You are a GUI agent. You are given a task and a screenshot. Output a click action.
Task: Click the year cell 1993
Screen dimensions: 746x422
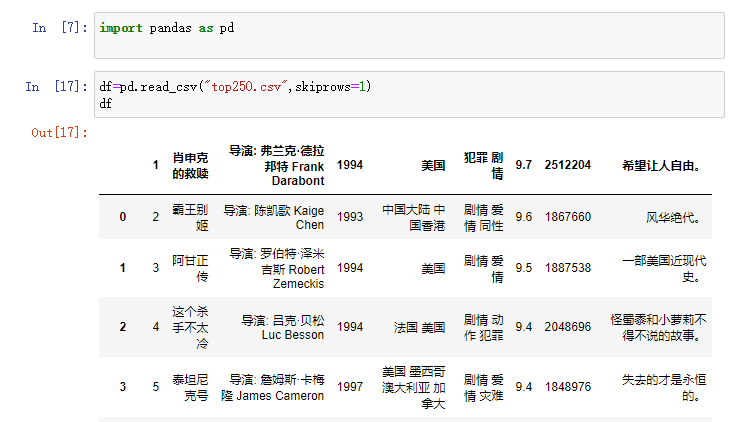pyautogui.click(x=350, y=217)
